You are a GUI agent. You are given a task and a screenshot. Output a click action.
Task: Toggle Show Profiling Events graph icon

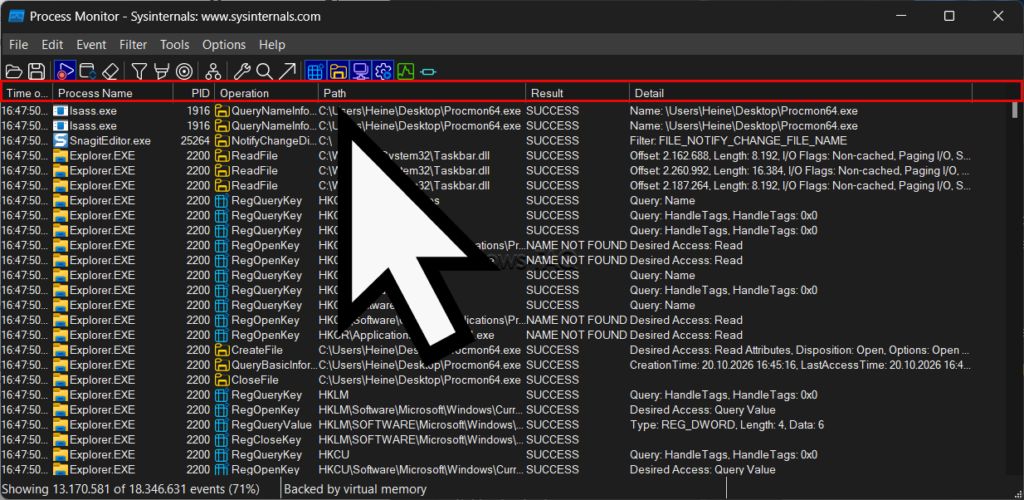[406, 71]
